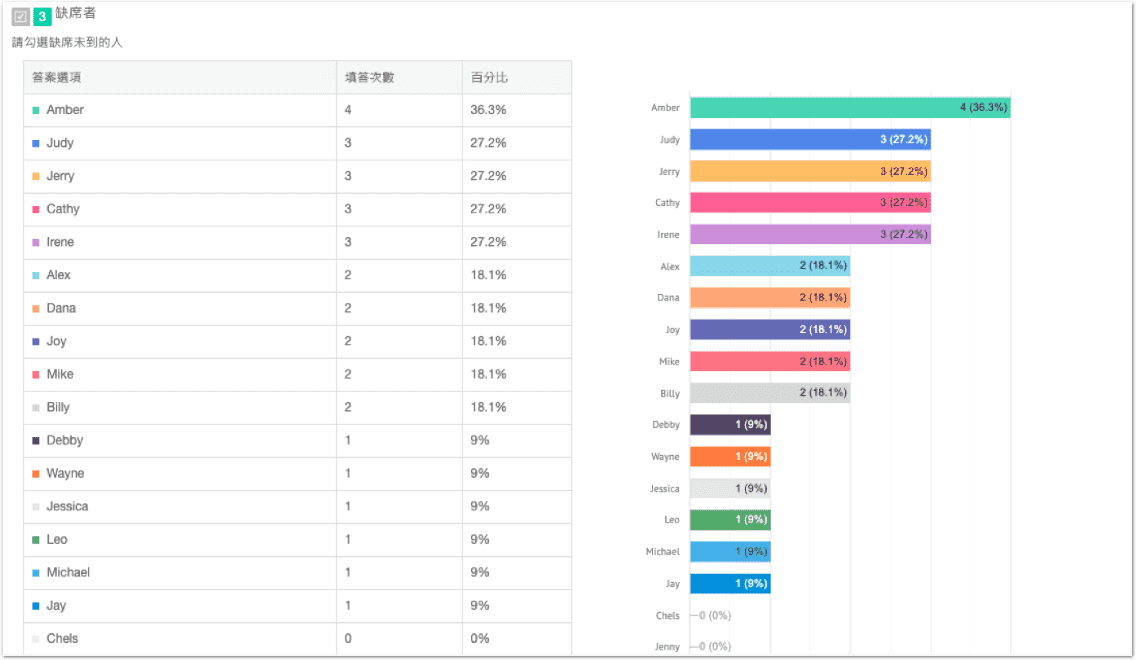Click the Wayne axis label in chart
1136x660 pixels.
tap(665, 457)
